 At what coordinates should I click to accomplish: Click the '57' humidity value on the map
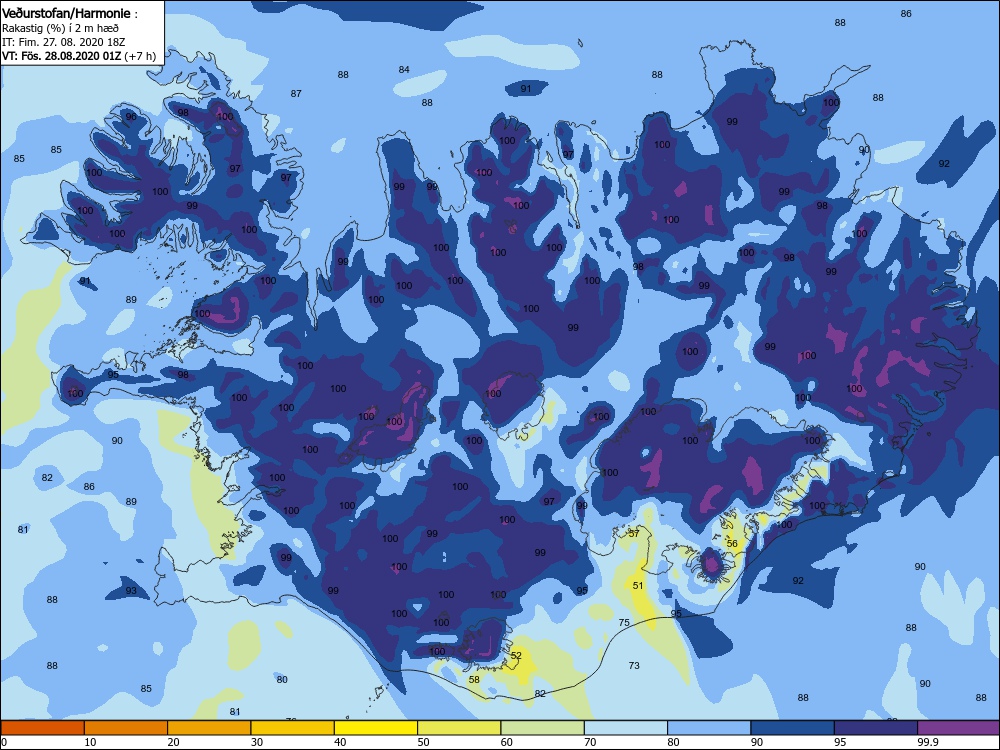(634, 533)
